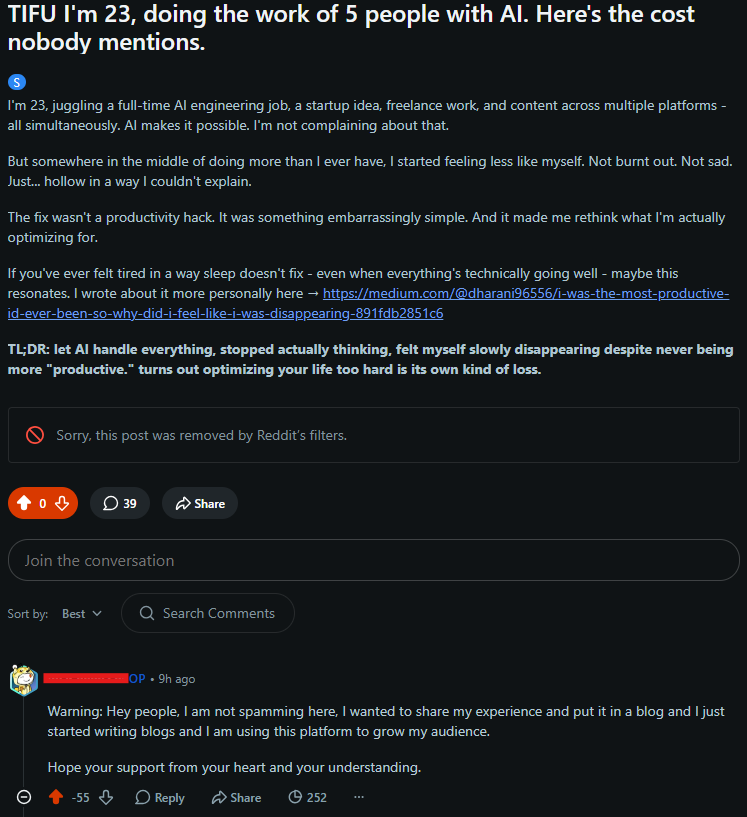Open the comment's three-dot more menu
747x817 pixels.
(x=359, y=797)
